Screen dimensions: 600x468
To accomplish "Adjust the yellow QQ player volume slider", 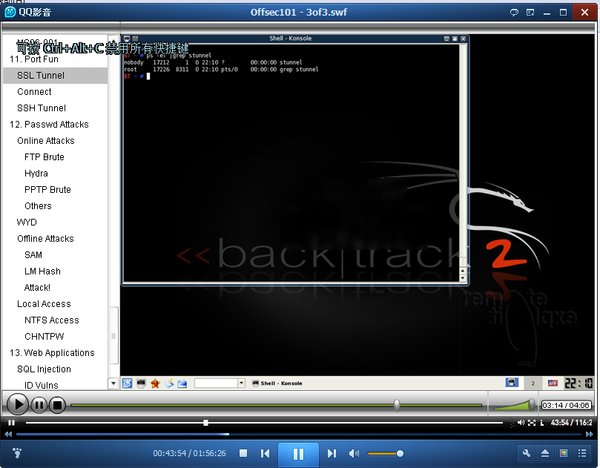I will 385,453.
